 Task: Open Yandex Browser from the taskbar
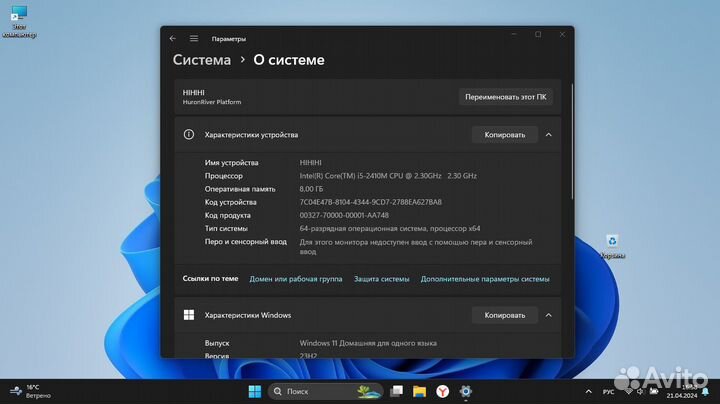pos(442,392)
